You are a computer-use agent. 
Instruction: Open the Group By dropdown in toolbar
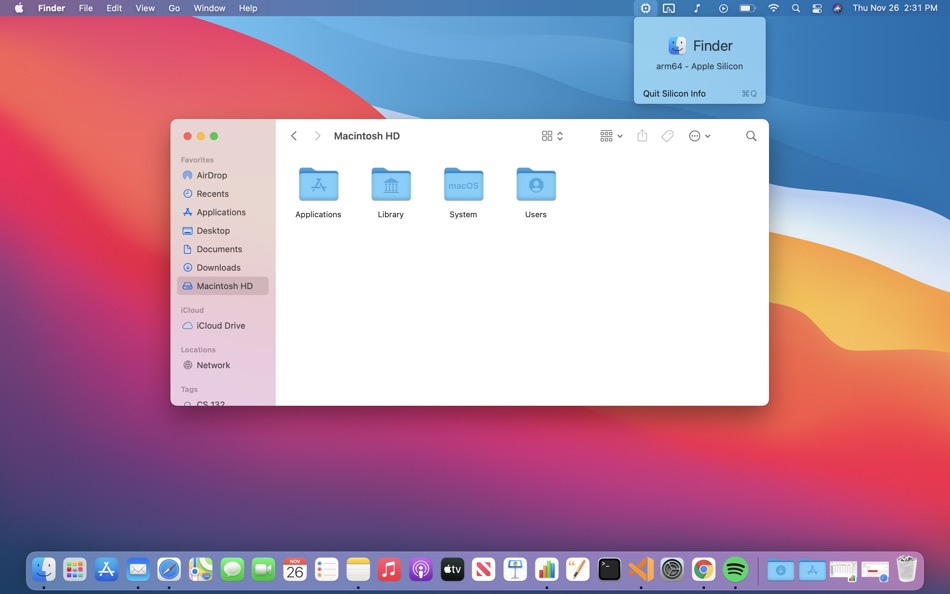coord(611,136)
